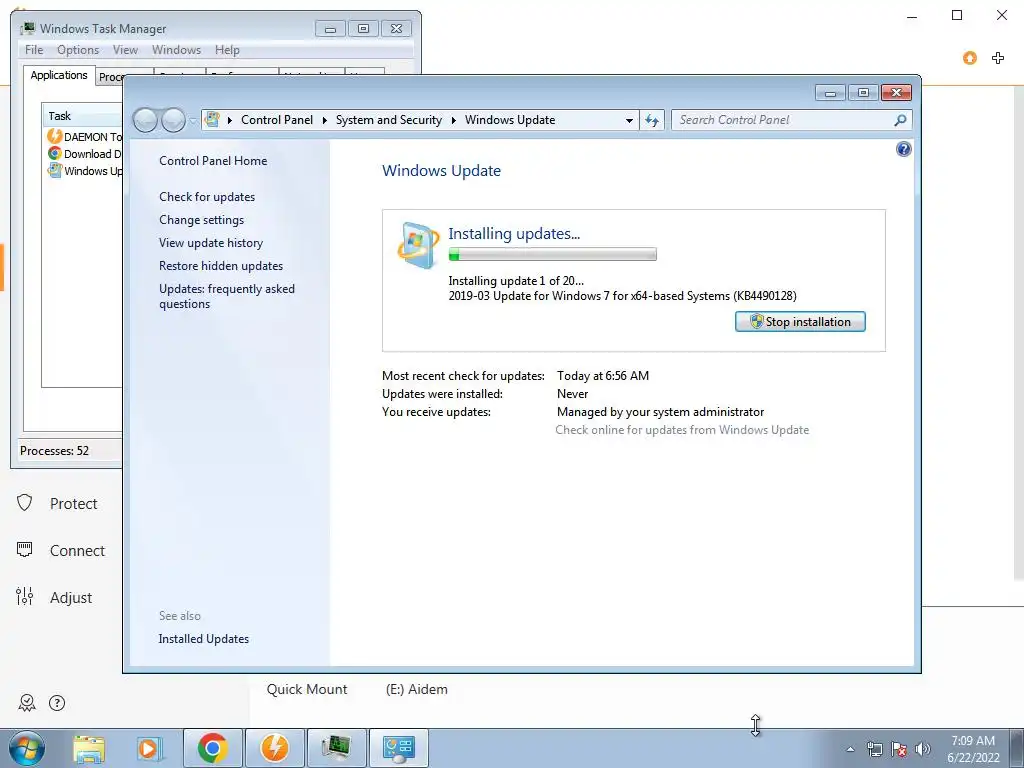Open Windows Explorer from taskbar
Image resolution: width=1024 pixels, height=768 pixels.
pos(89,748)
